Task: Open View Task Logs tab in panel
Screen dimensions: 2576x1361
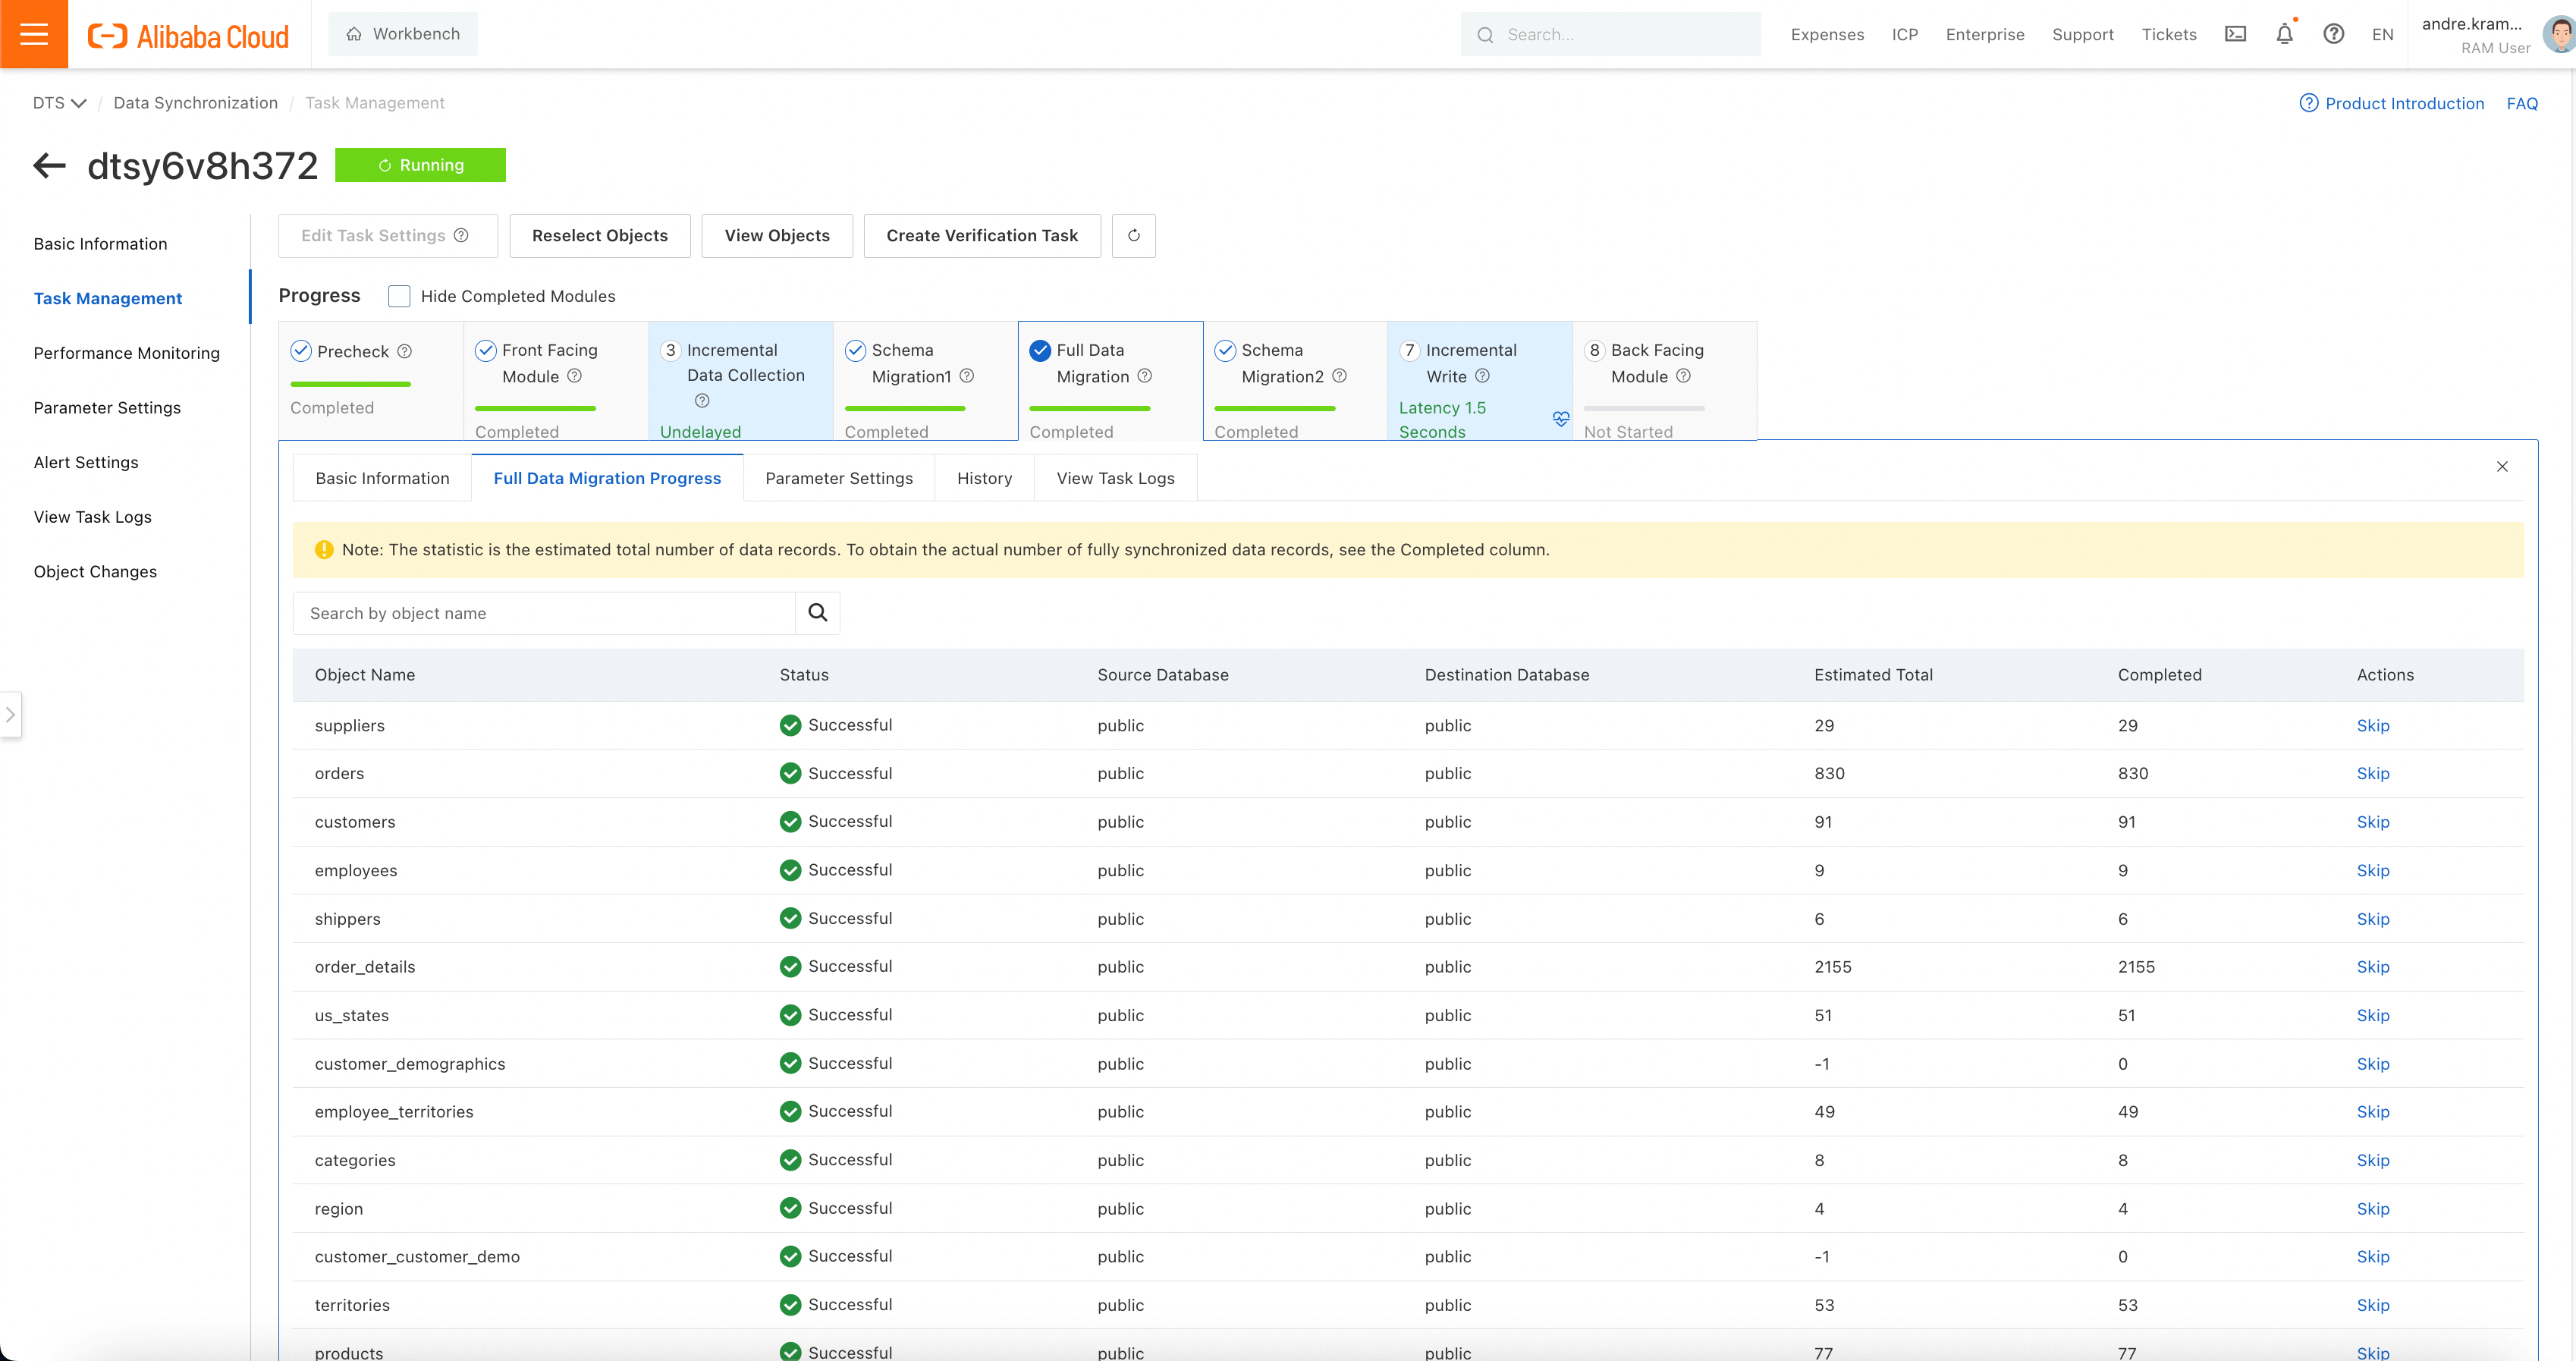Action: click(1115, 478)
